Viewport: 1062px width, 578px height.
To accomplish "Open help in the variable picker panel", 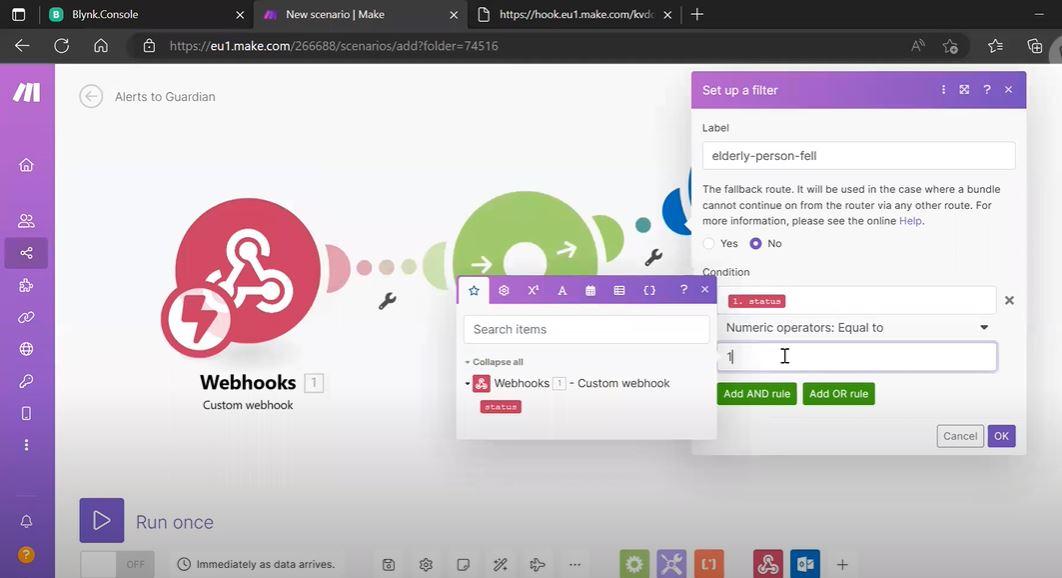I will tap(683, 289).
